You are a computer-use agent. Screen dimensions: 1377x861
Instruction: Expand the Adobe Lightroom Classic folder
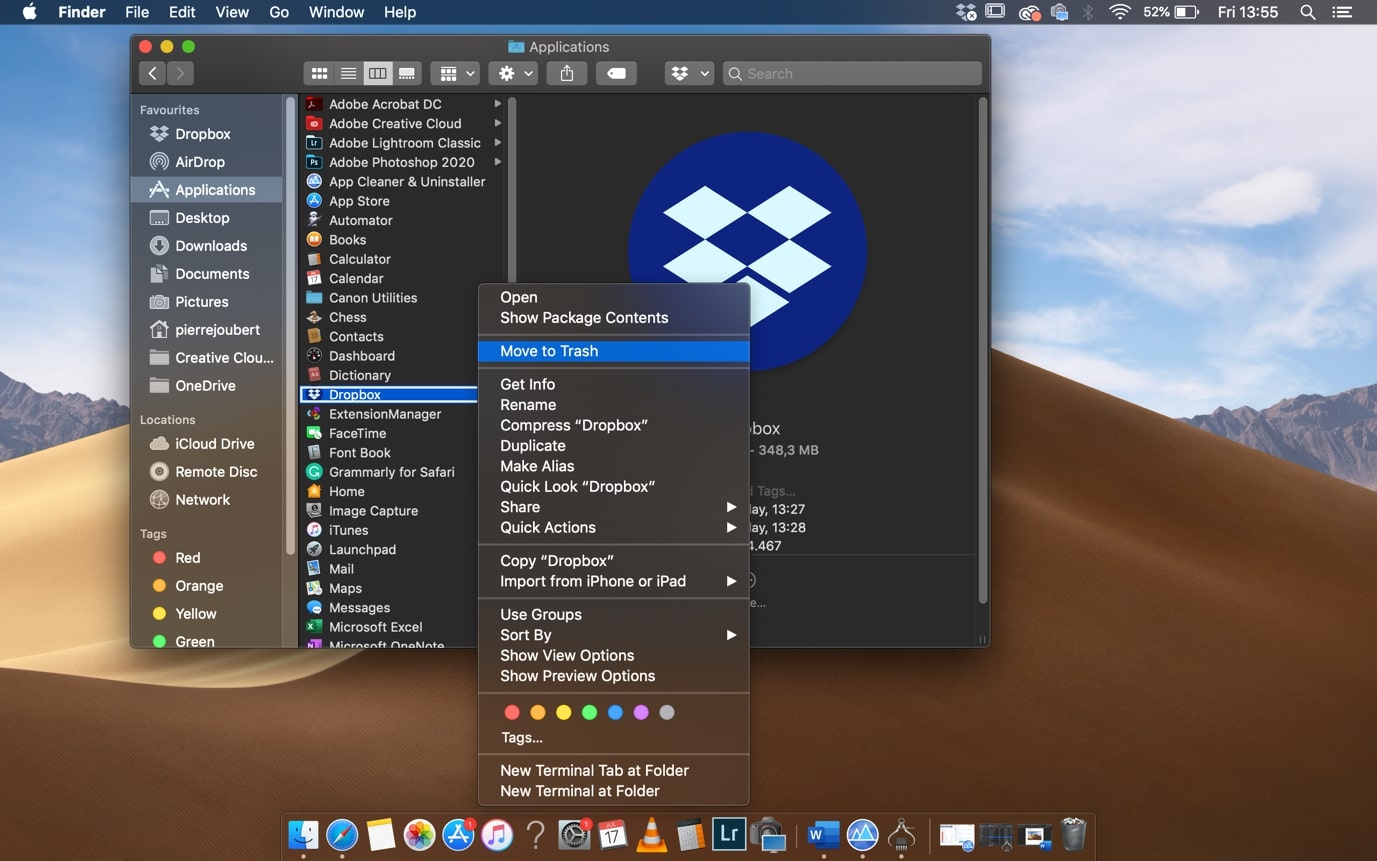coord(497,143)
